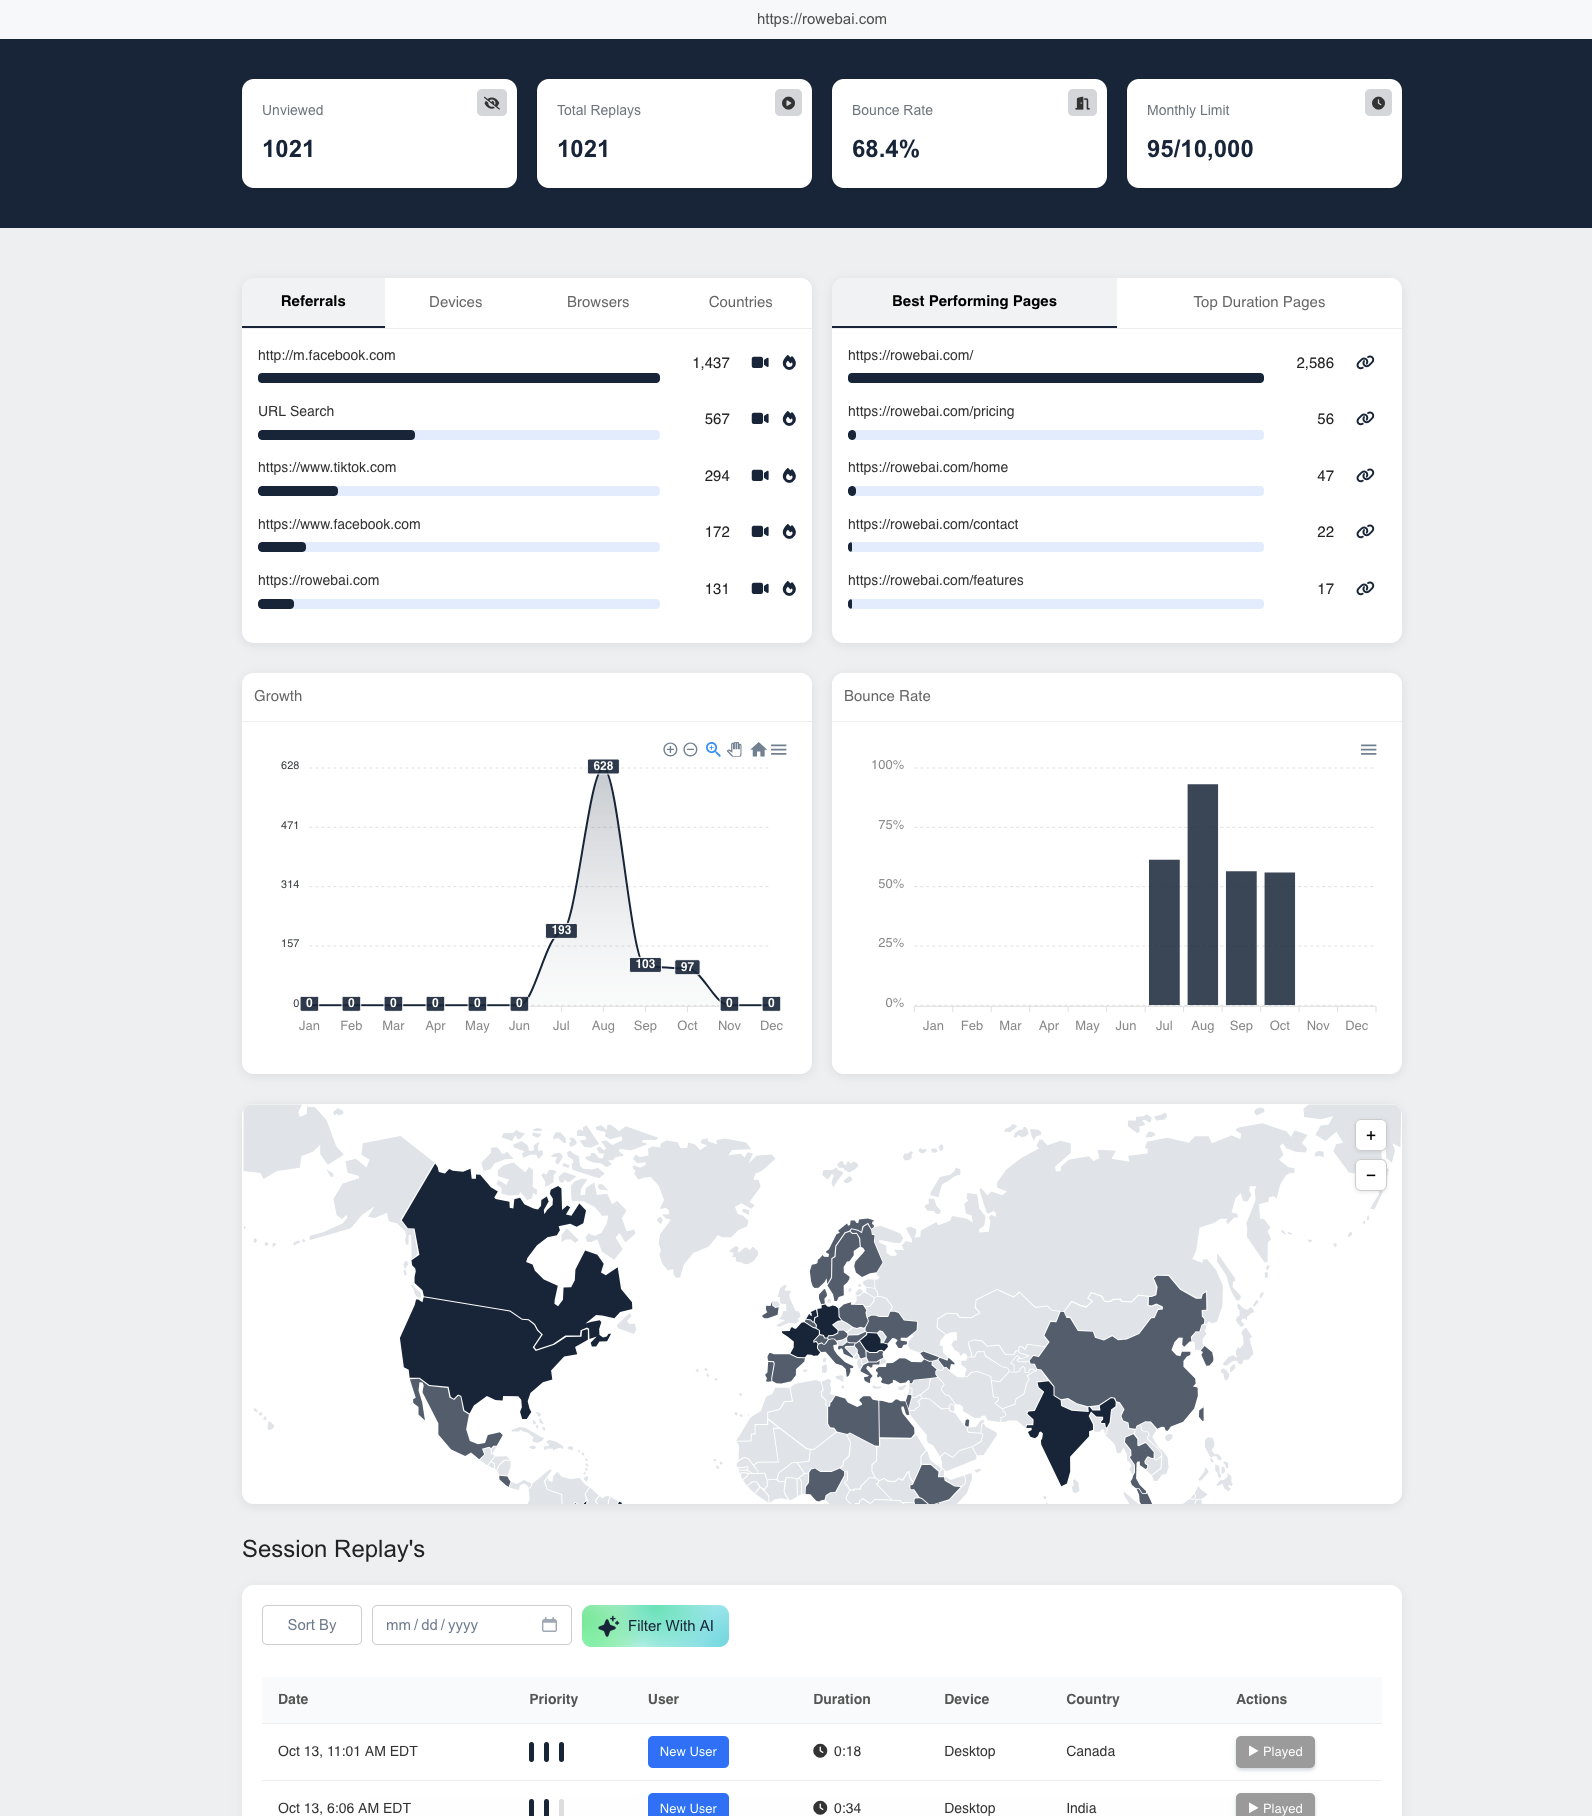The image size is (1592, 1816).
Task: Click link icon for https://rowebai.com/ page
Action: tap(1365, 363)
